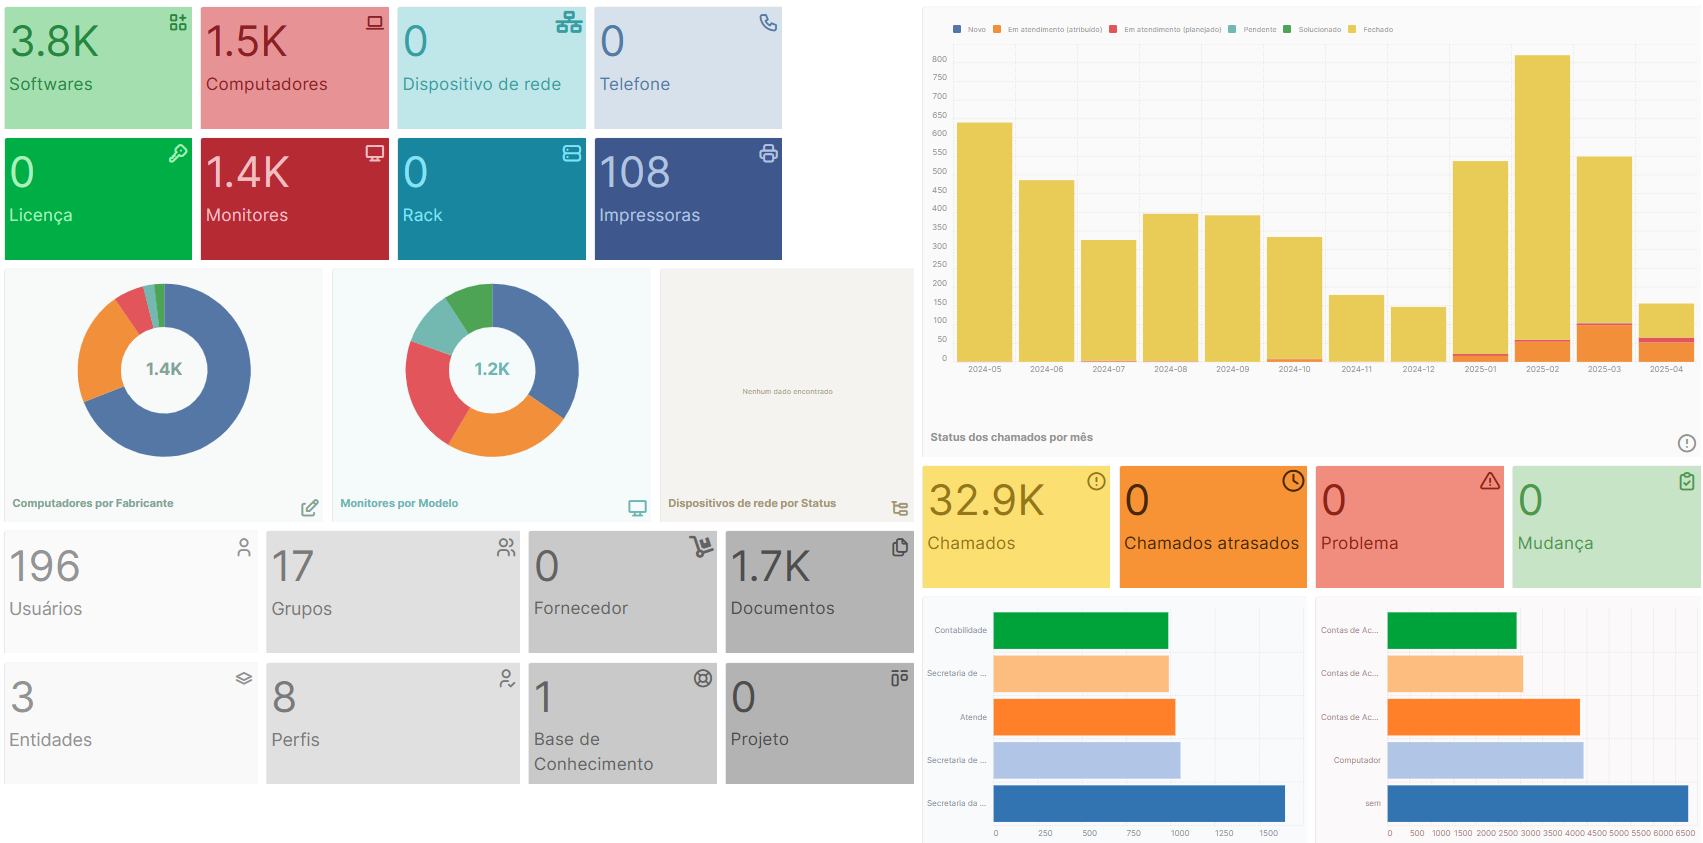Click the clock icon on Chamados atrasados
The width and height of the screenshot is (1703, 843).
point(1293,481)
